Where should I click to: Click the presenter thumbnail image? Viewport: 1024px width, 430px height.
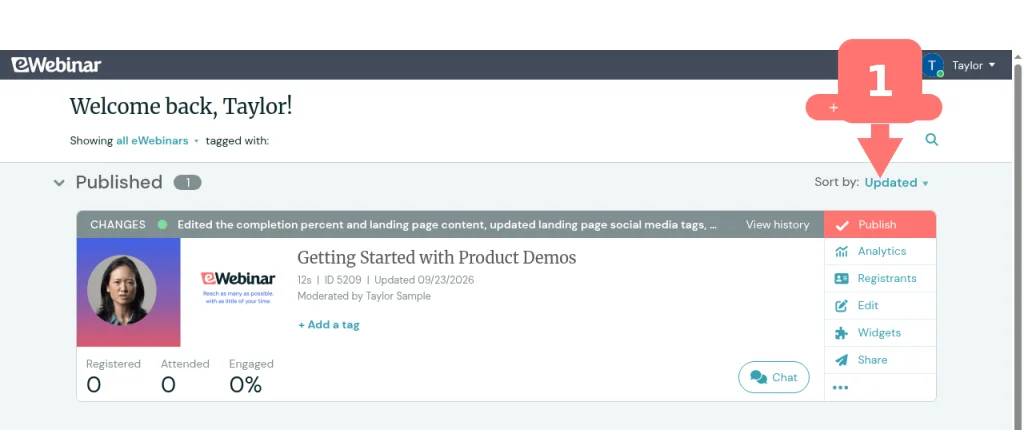pyautogui.click(x=129, y=291)
